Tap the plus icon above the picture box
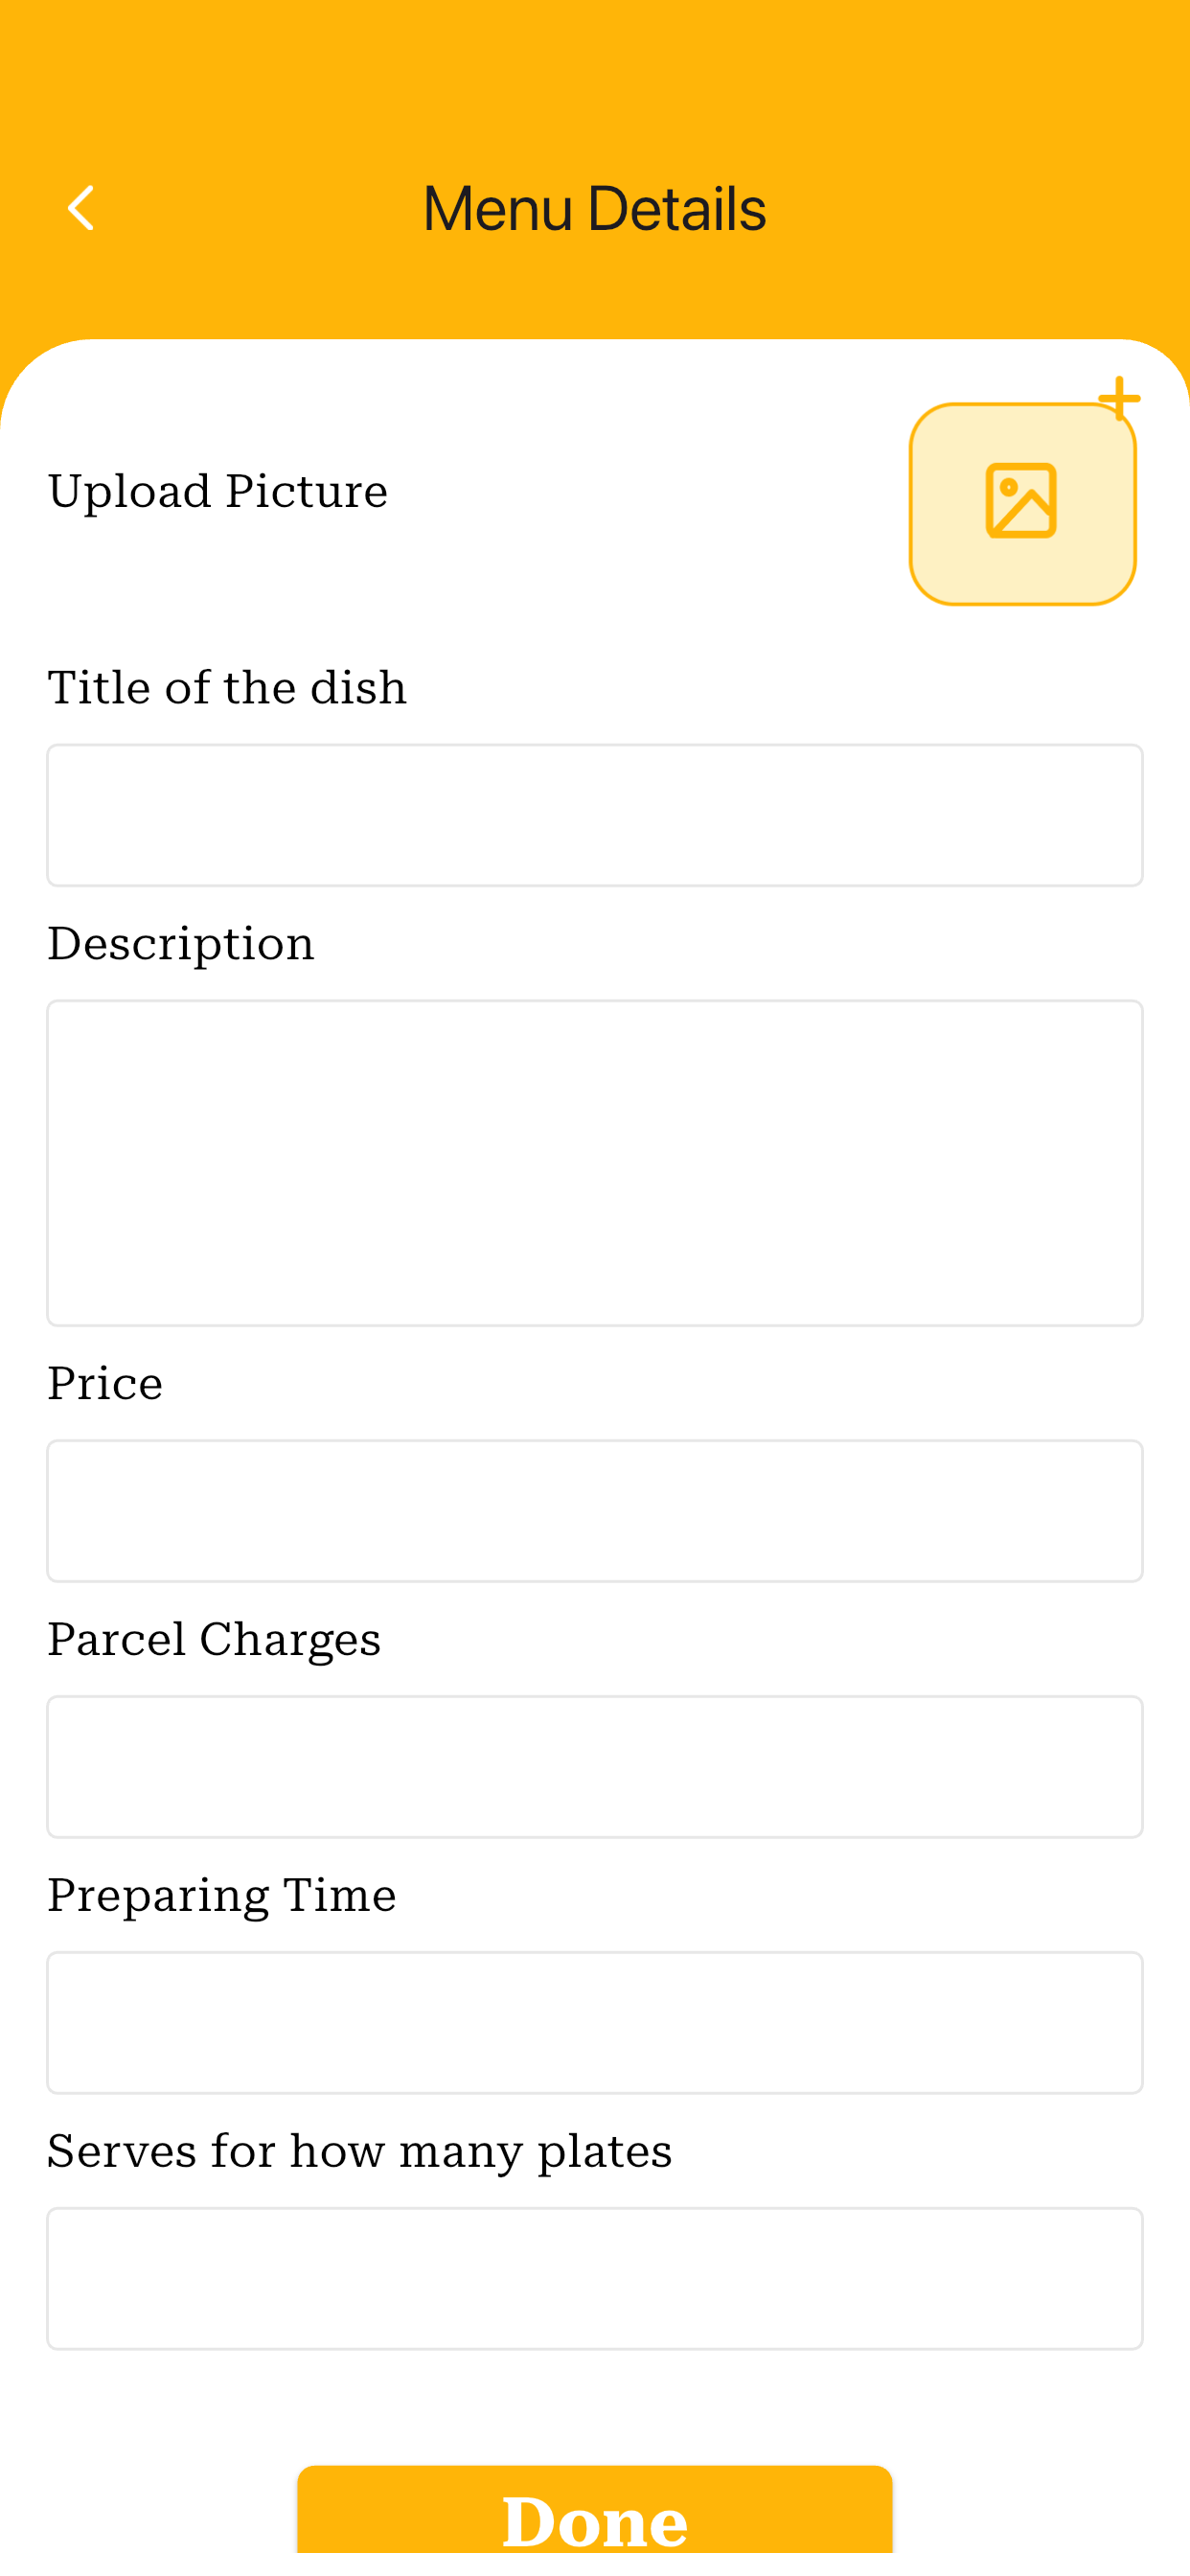Image resolution: width=1190 pixels, height=2576 pixels. pyautogui.click(x=1119, y=398)
